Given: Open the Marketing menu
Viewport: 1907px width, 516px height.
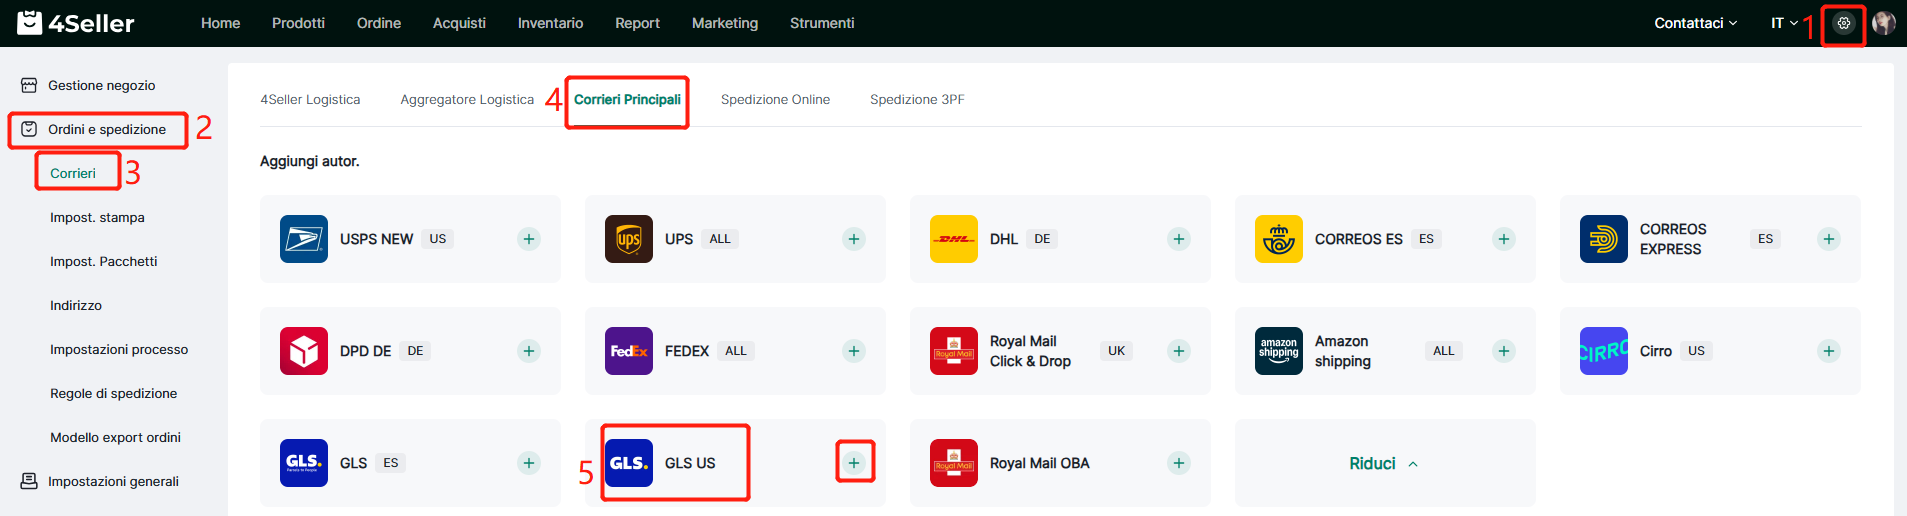Looking at the screenshot, I should (725, 23).
